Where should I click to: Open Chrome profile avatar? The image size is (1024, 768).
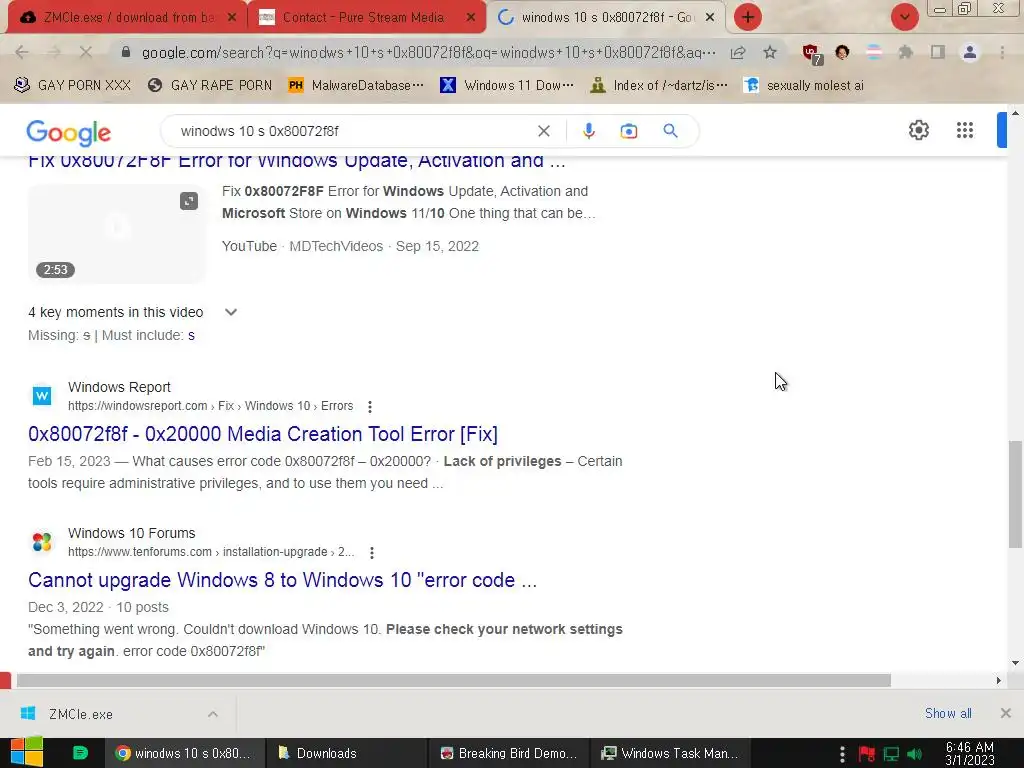pyautogui.click(x=970, y=52)
